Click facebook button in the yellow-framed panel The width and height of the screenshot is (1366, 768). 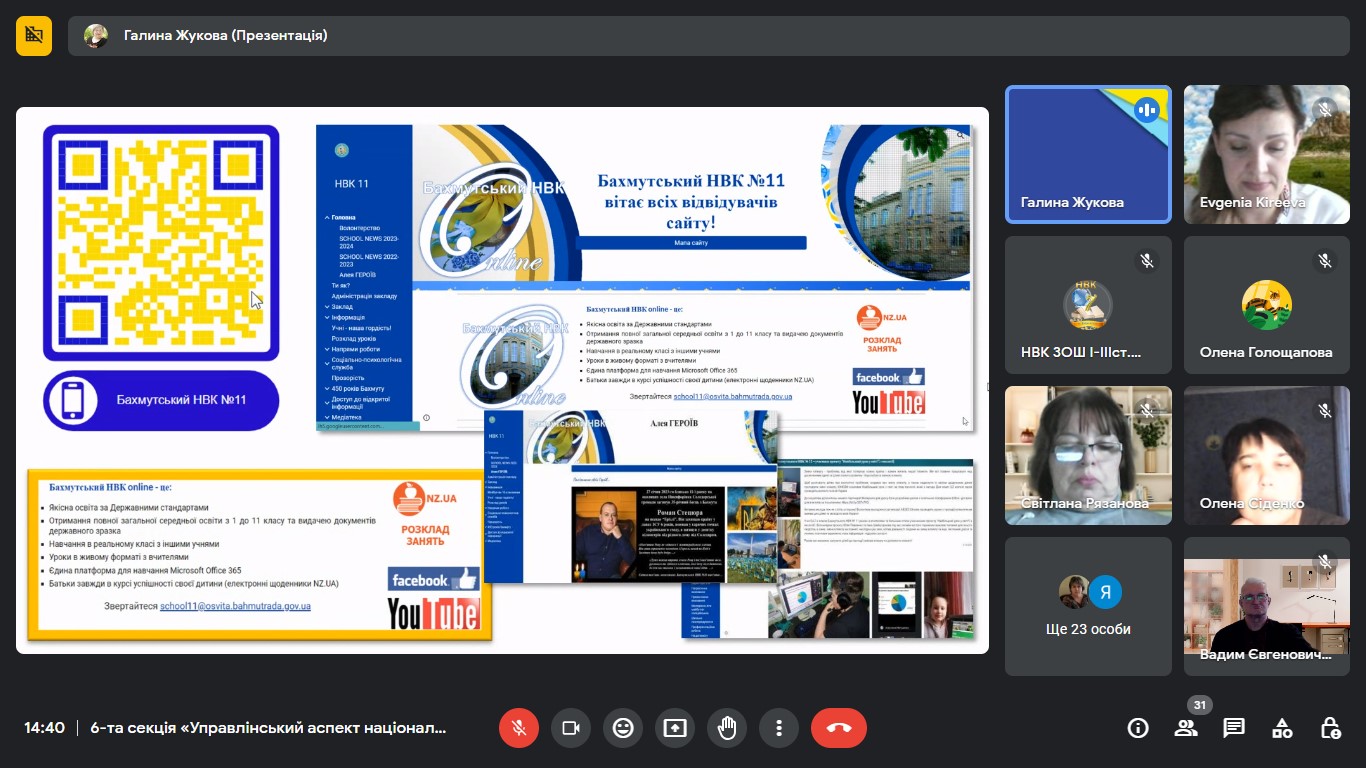433,579
